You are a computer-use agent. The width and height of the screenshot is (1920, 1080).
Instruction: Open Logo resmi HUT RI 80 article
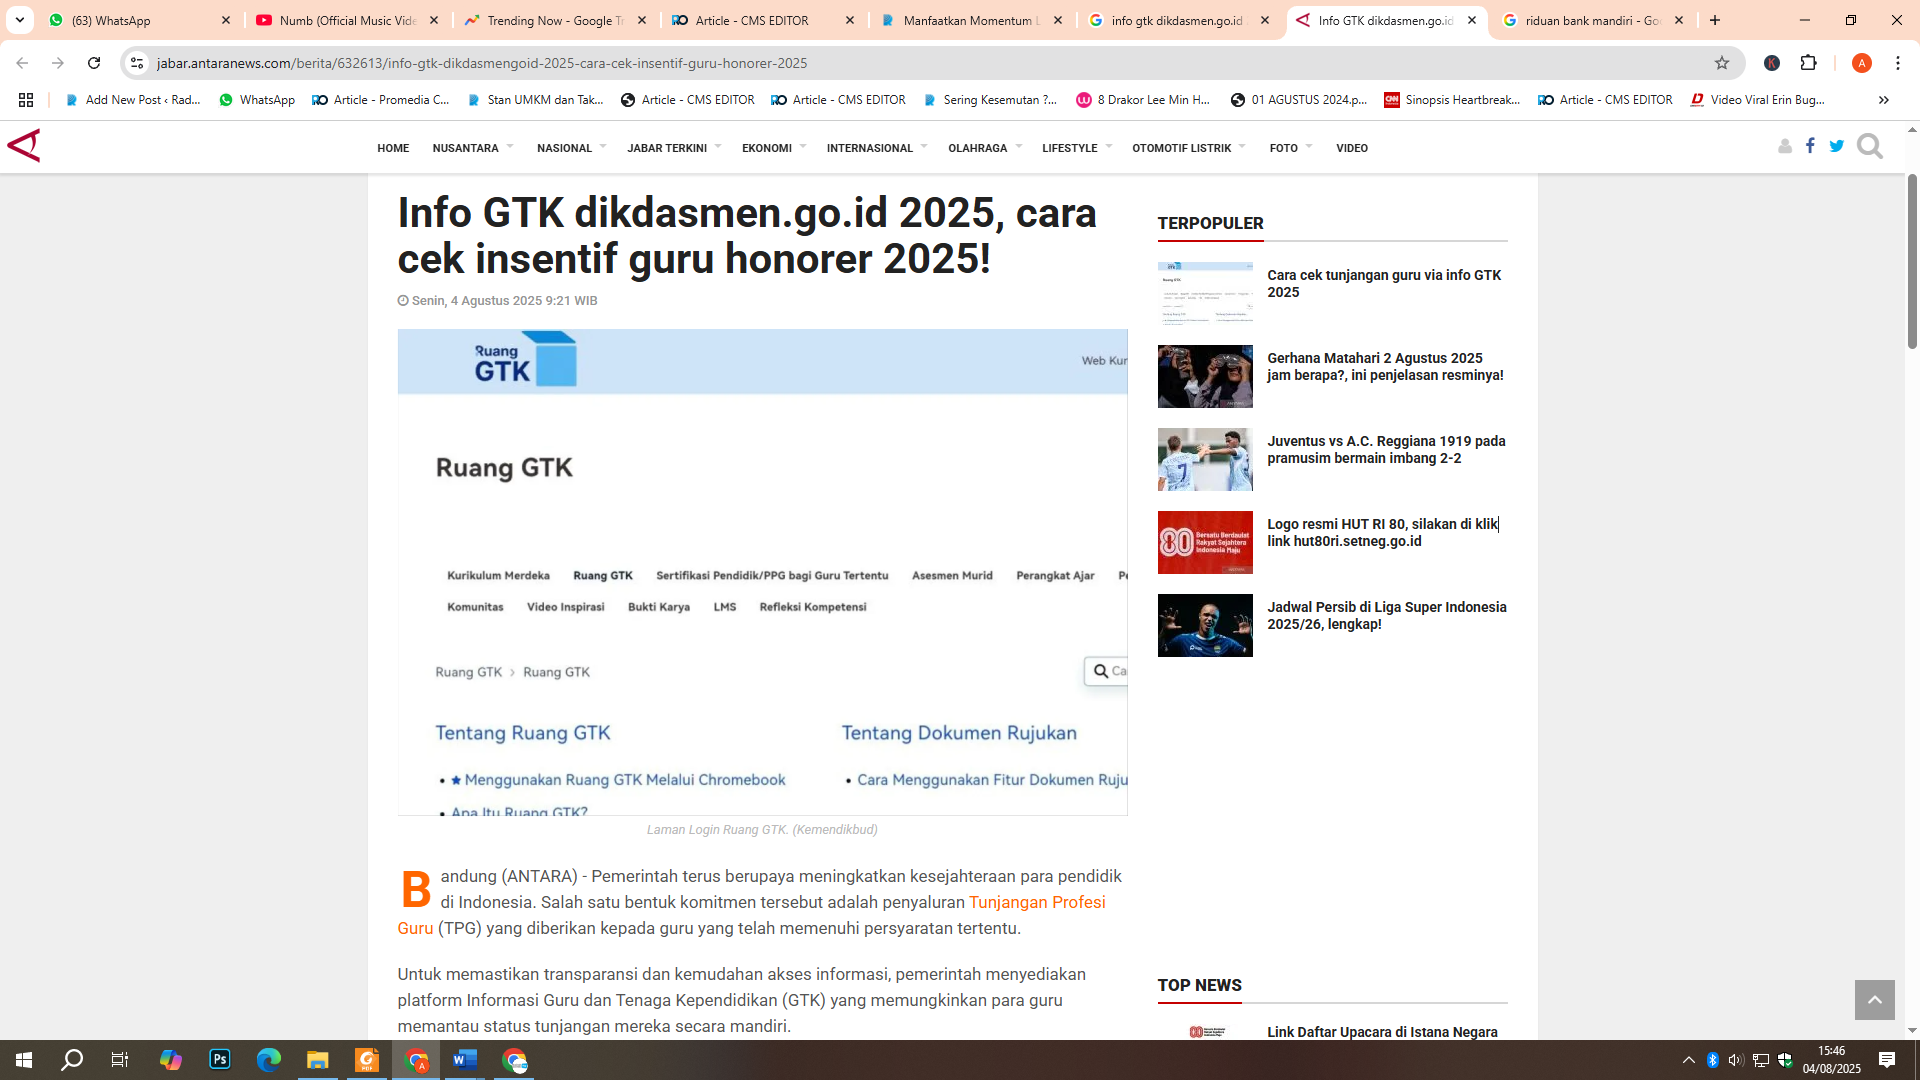[x=1383, y=533]
